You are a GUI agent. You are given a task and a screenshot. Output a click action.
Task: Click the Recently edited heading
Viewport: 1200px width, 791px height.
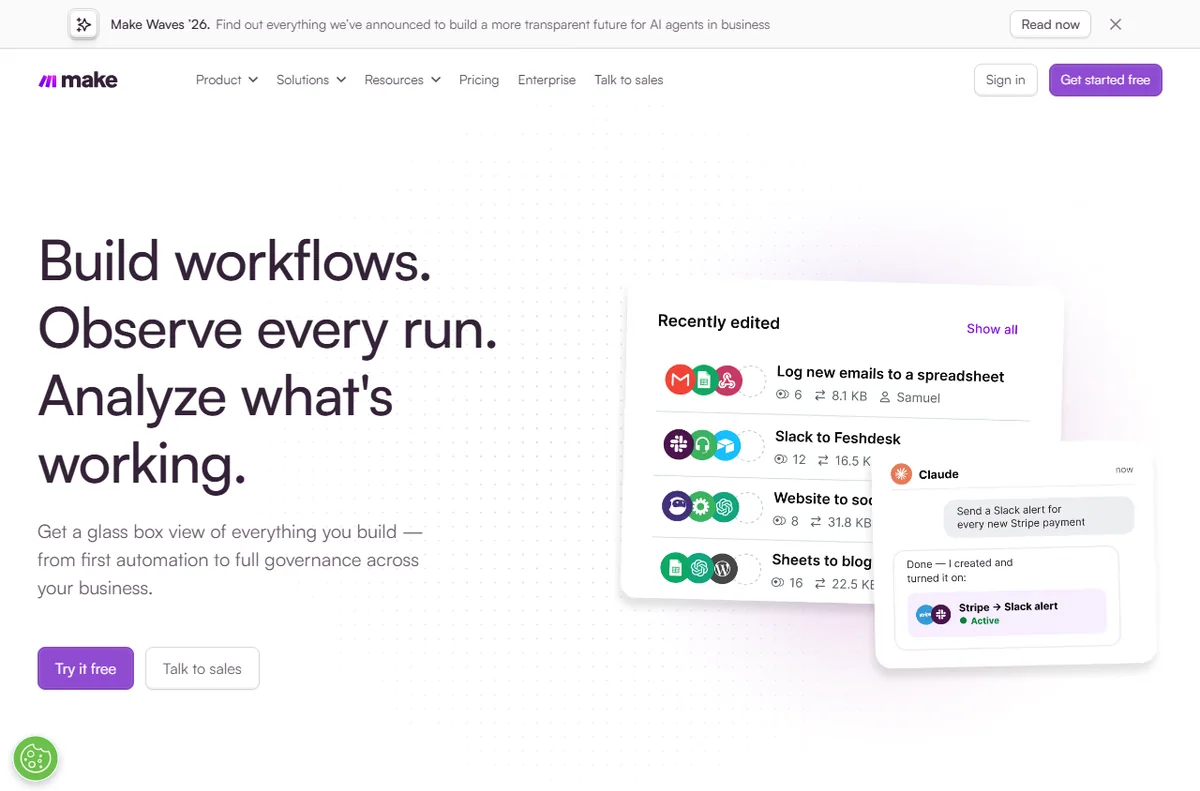pos(718,322)
